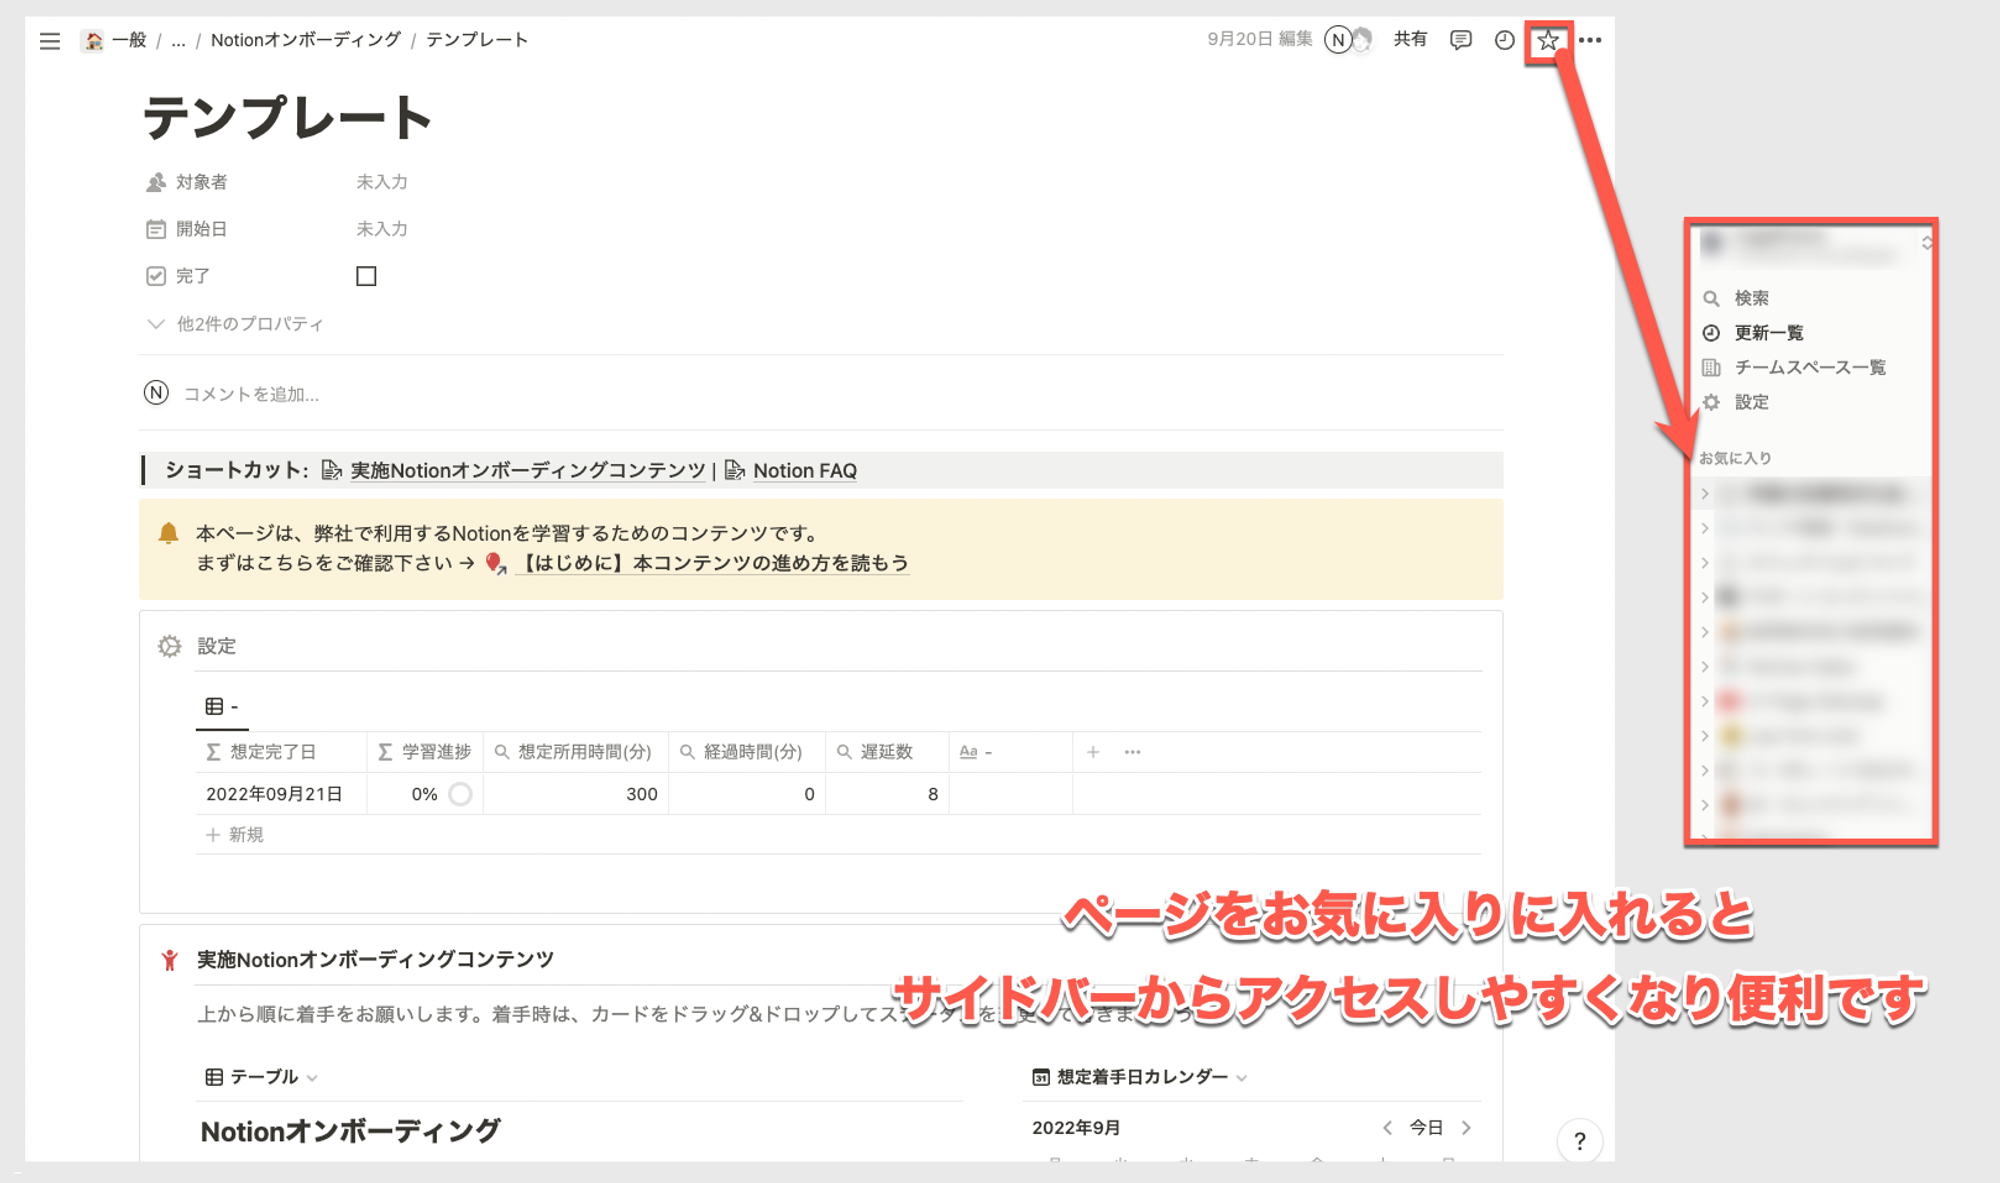
Task: Open the three-dot page options menu
Action: 1590,40
